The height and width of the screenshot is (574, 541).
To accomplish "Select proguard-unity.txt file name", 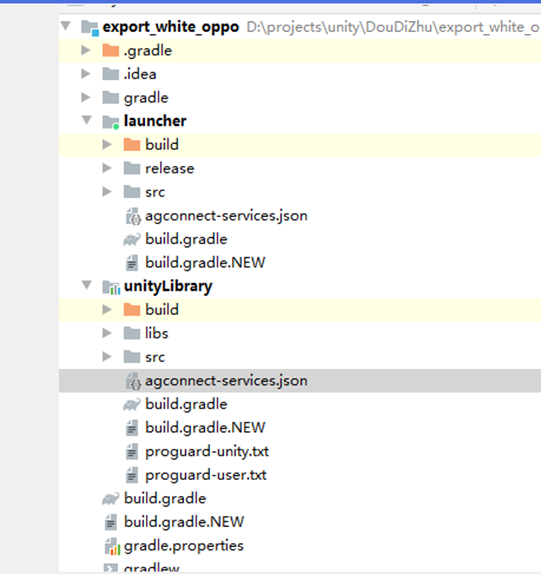I will [x=207, y=452].
